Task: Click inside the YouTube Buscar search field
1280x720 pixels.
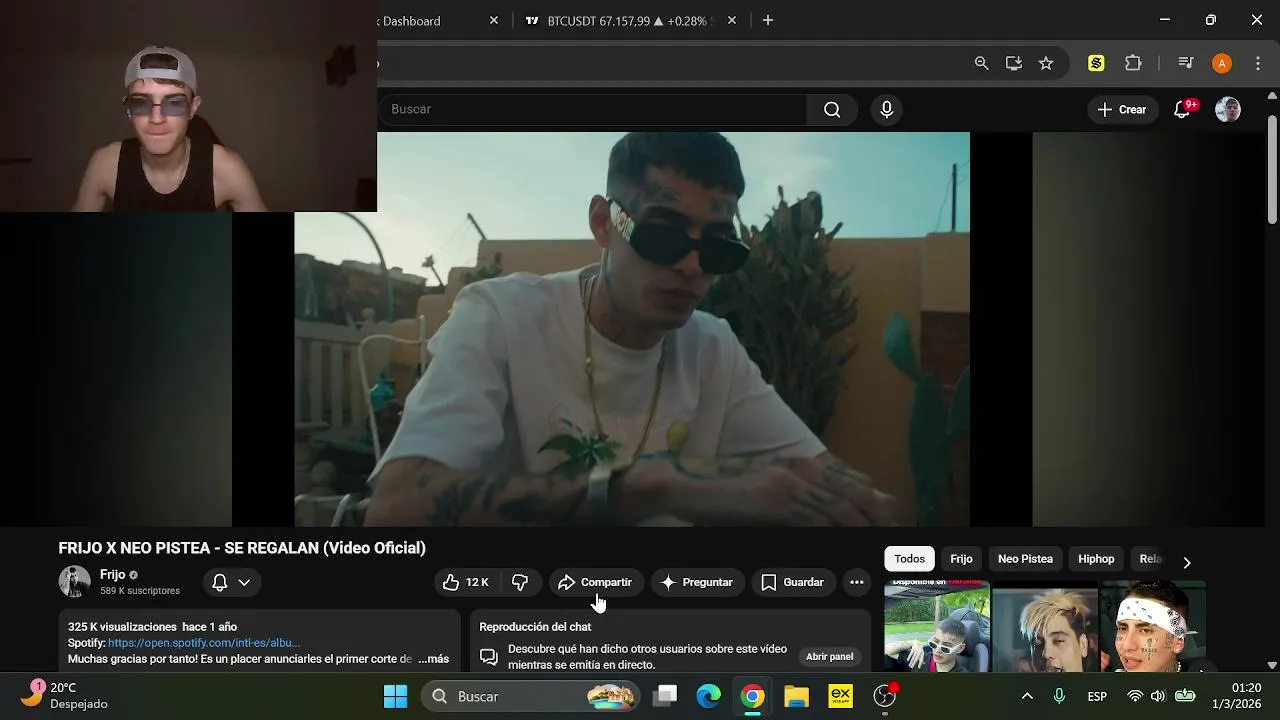Action: 592,109
